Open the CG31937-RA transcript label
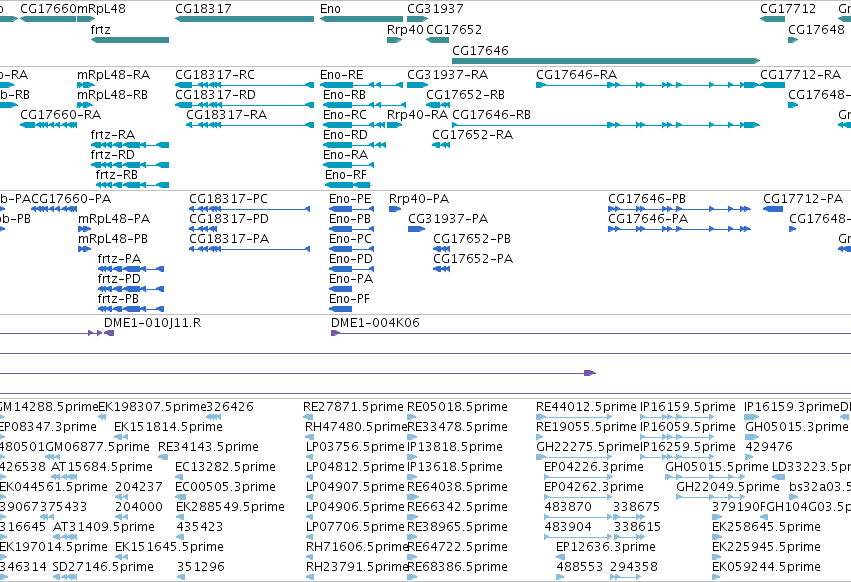Image resolution: width=851 pixels, height=582 pixels. click(447, 74)
